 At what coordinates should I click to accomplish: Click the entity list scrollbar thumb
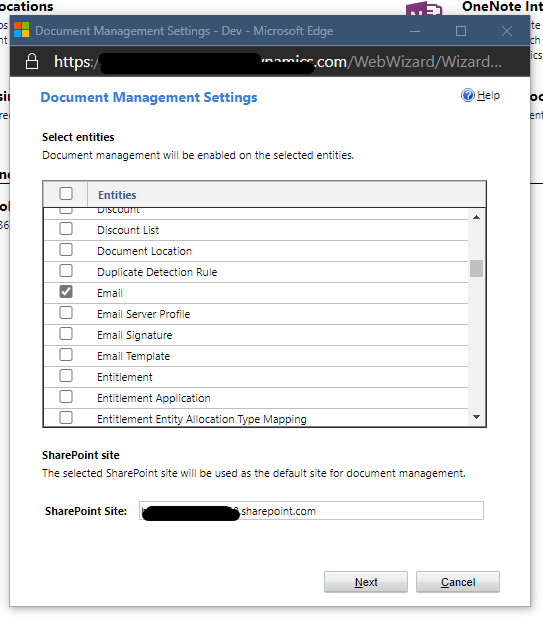click(x=476, y=268)
